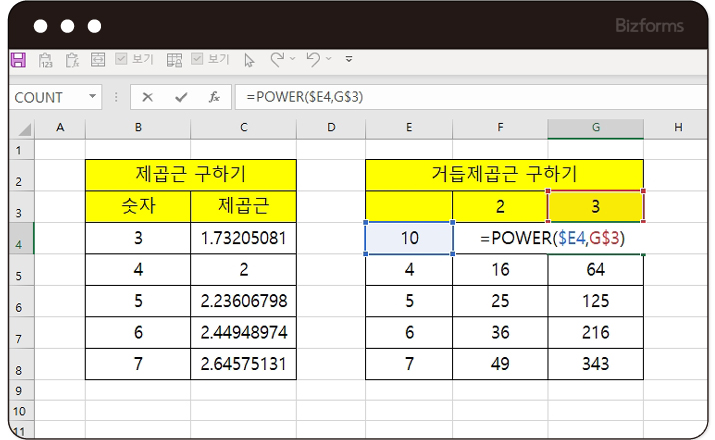Select column F header
The height and width of the screenshot is (440, 715).
[x=500, y=128]
